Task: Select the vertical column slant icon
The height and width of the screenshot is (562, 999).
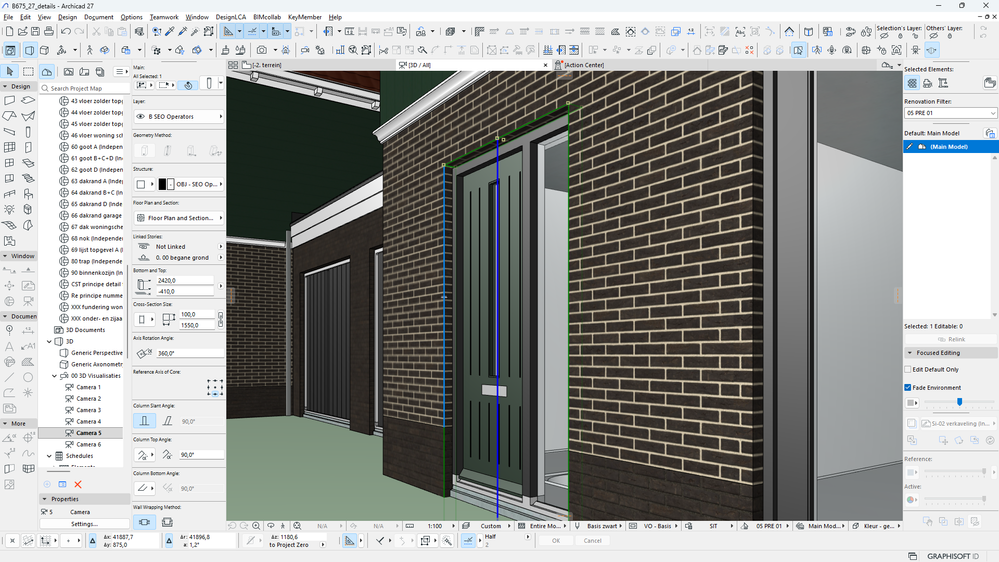Action: tap(144, 421)
